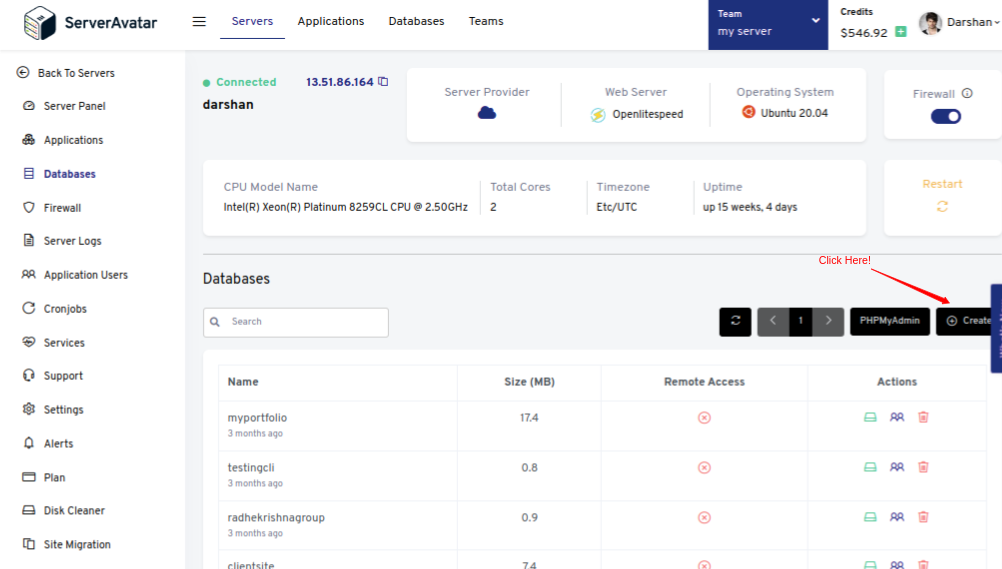Open Application Users in sidebar

(x=75, y=275)
